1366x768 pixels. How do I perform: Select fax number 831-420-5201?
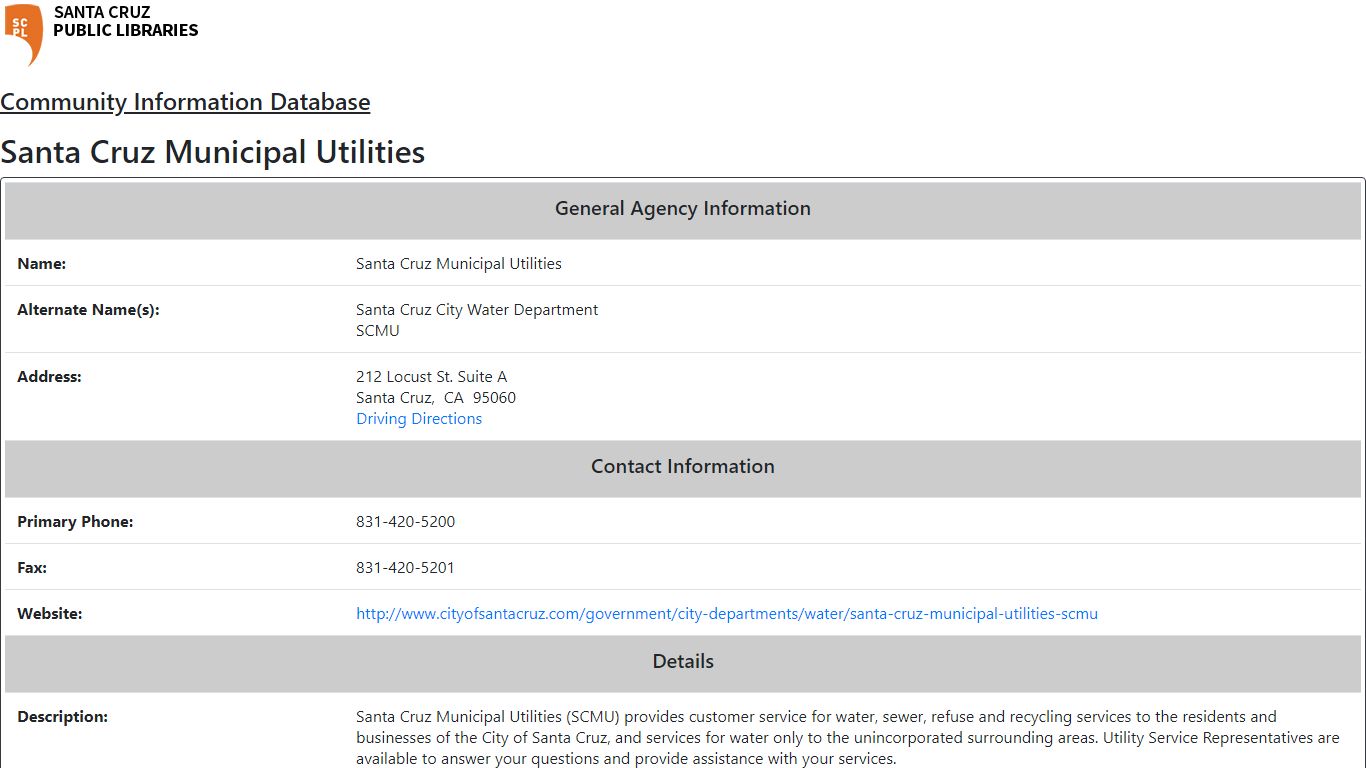click(x=406, y=568)
